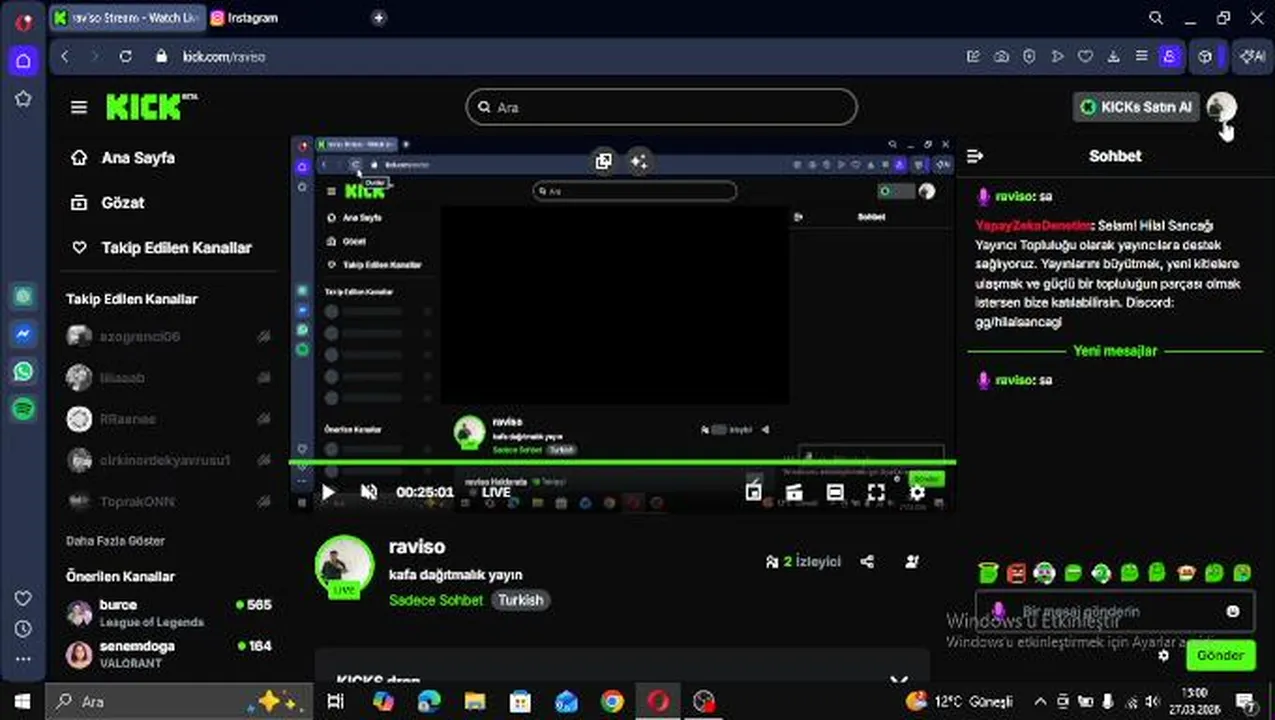This screenshot has height=720, width=1275.
Task: Unmute the stream volume
Action: click(369, 492)
